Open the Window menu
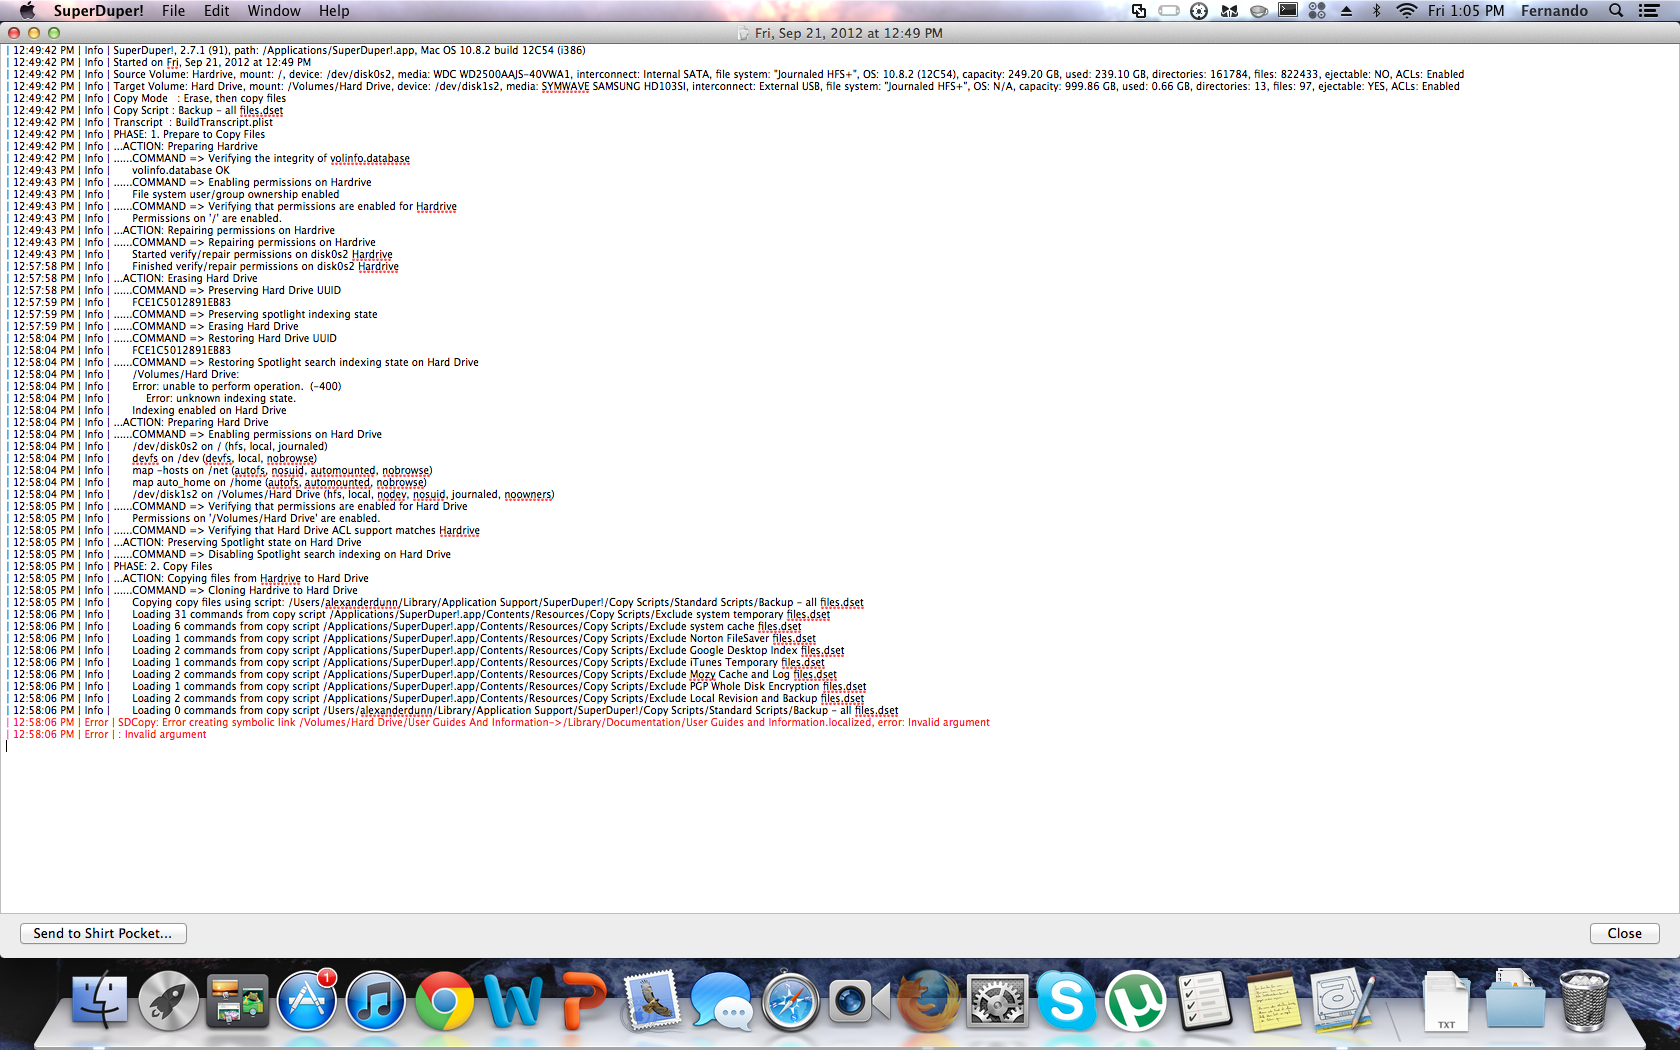Screen dimensions: 1680x1050 [274, 11]
